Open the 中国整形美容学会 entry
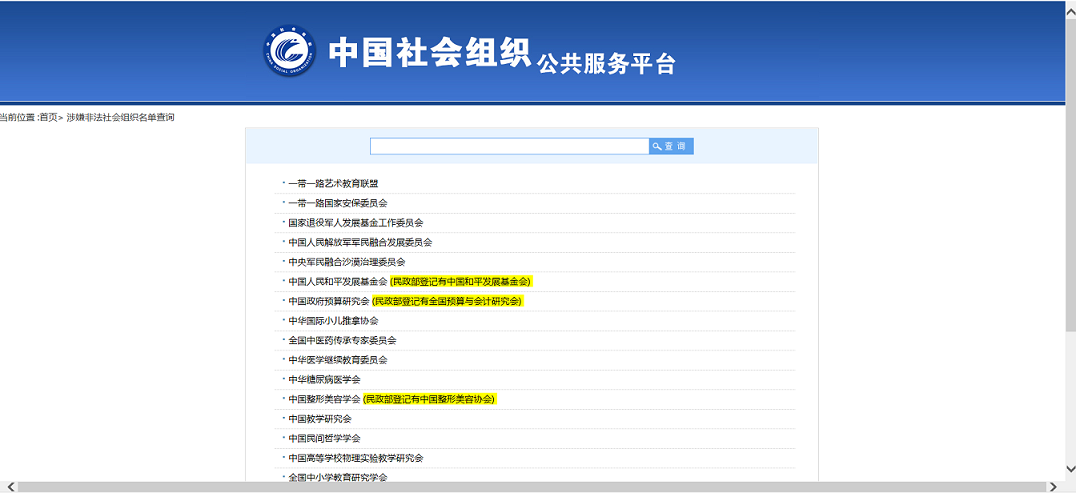Image resolution: width=1076 pixels, height=493 pixels. 324,399
